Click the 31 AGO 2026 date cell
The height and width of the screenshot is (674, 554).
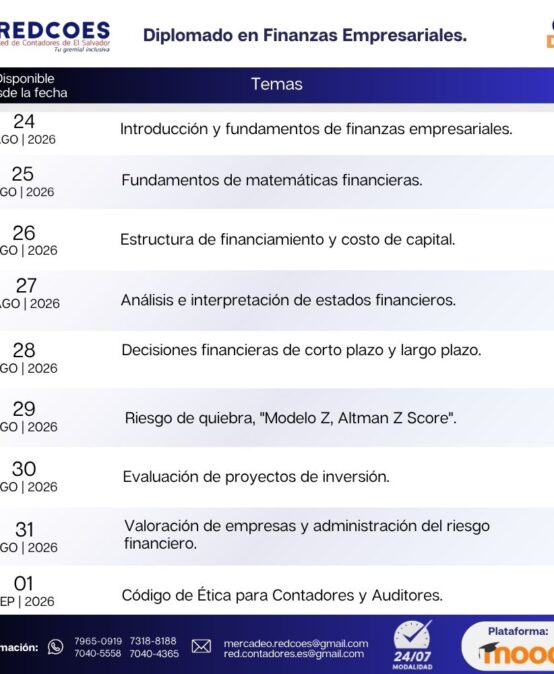[28, 537]
